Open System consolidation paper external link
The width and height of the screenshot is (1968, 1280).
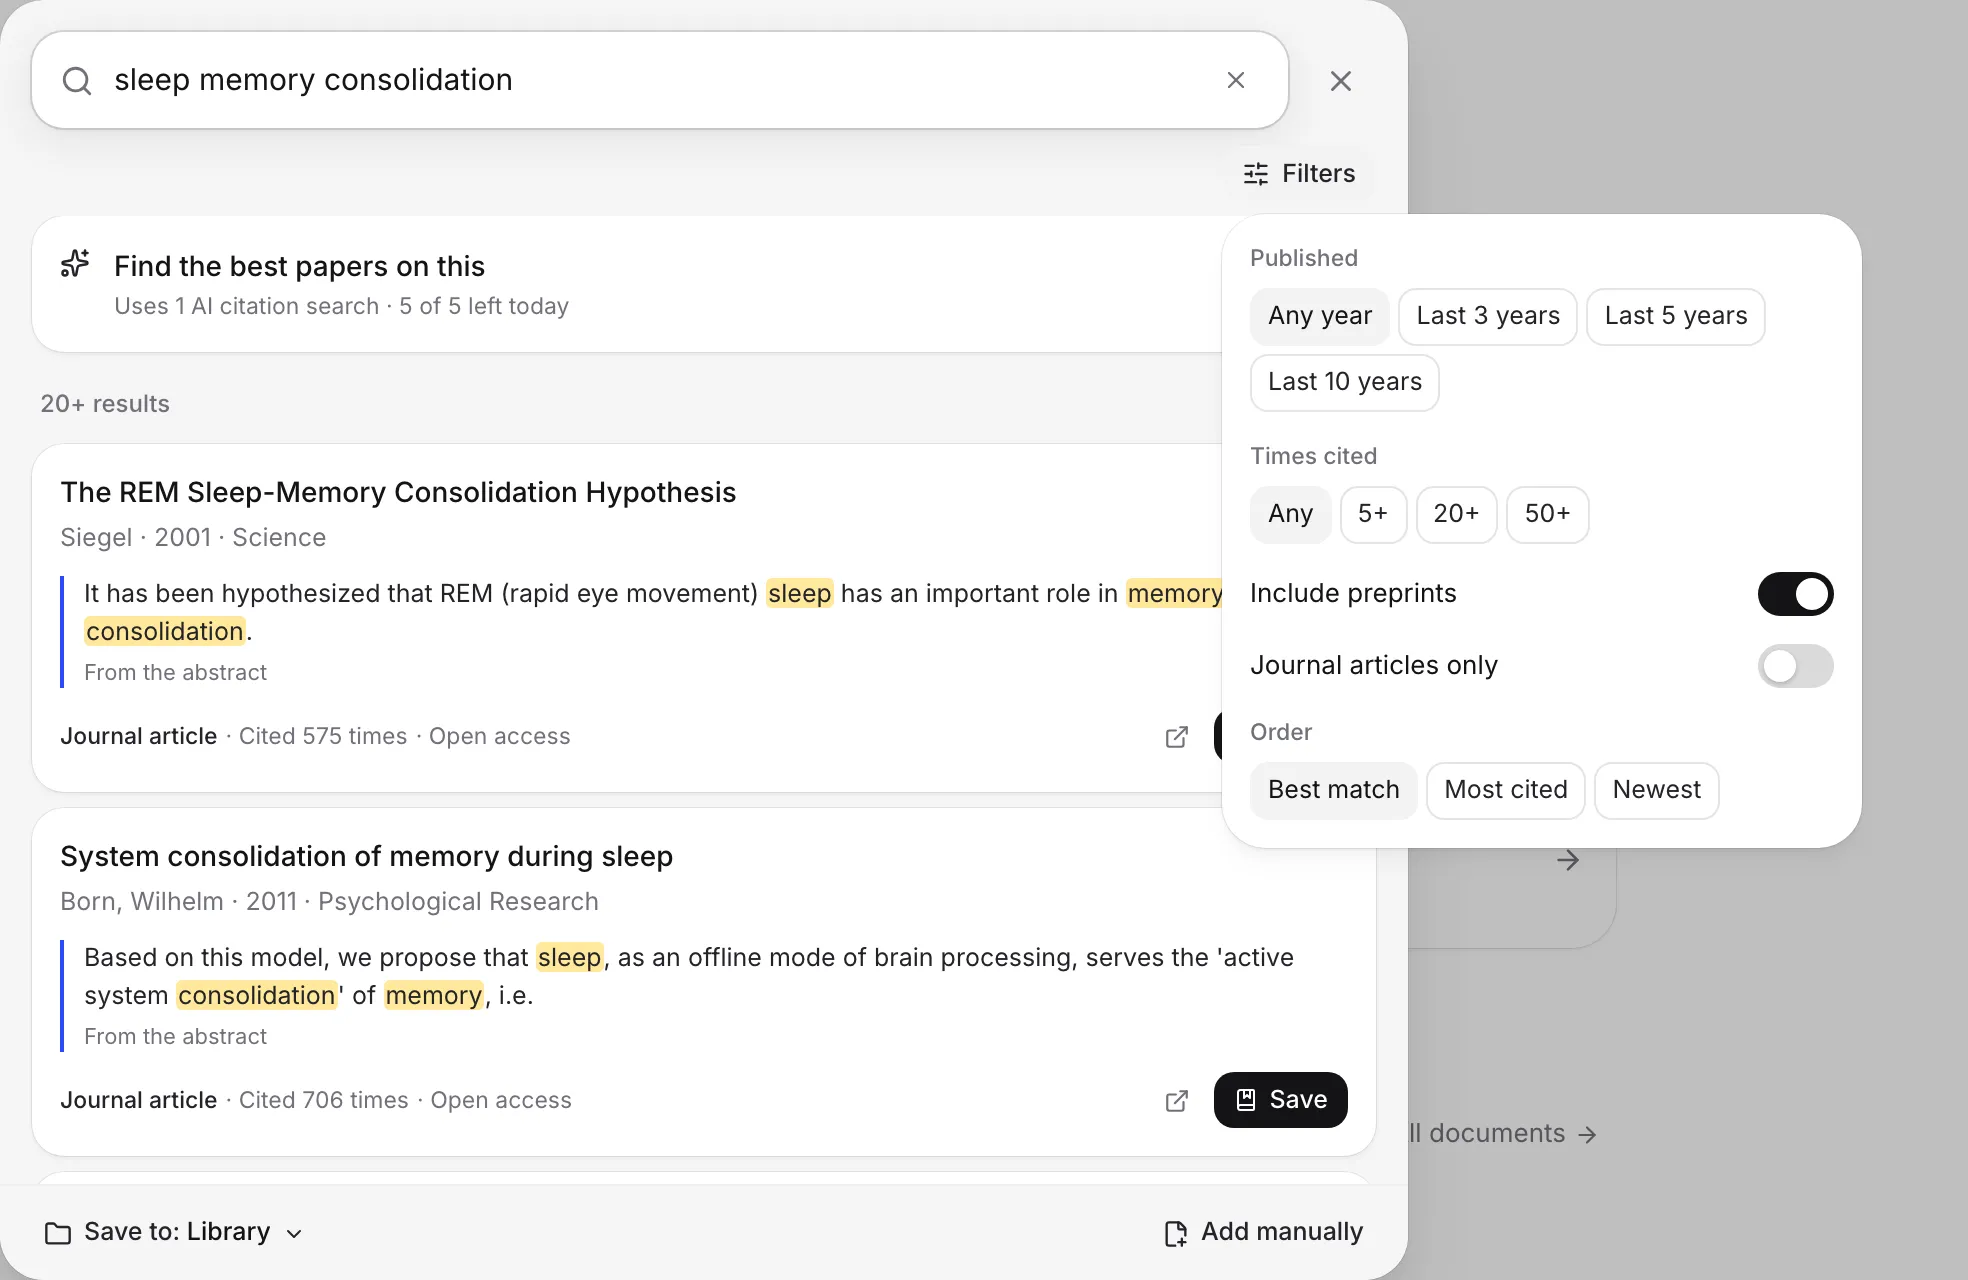1177,1101
